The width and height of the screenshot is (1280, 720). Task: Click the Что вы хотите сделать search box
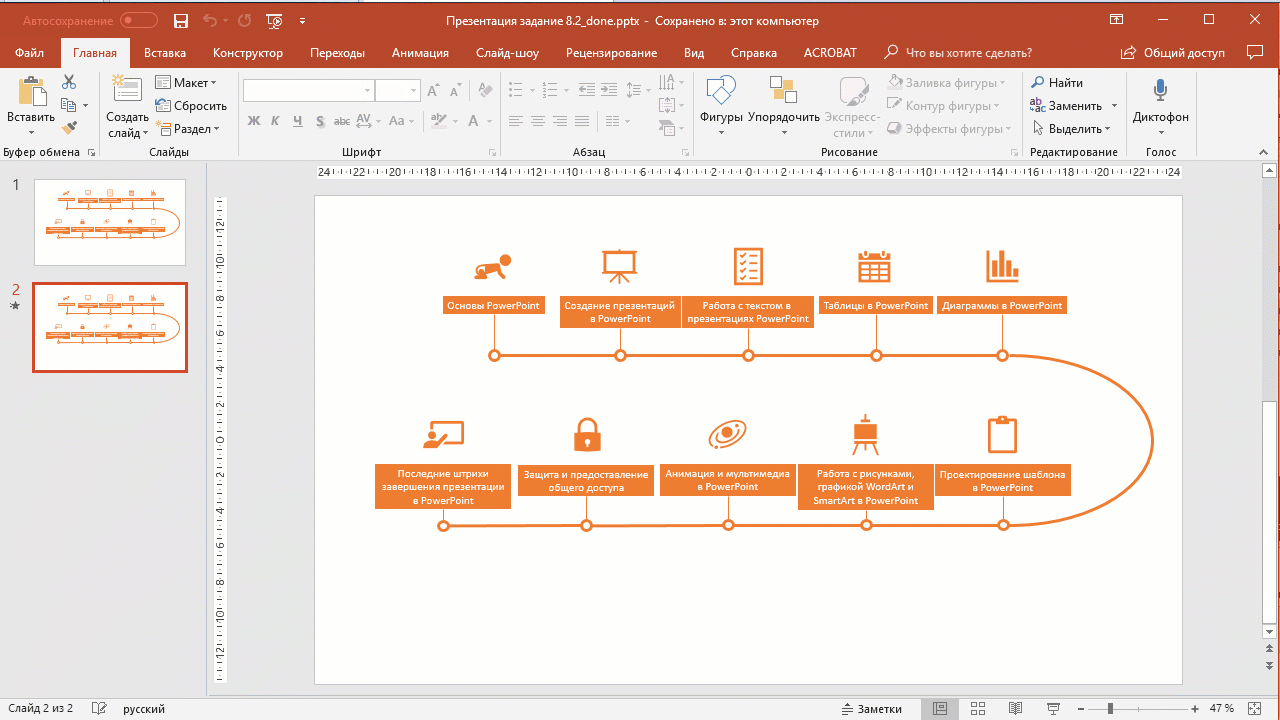958,53
